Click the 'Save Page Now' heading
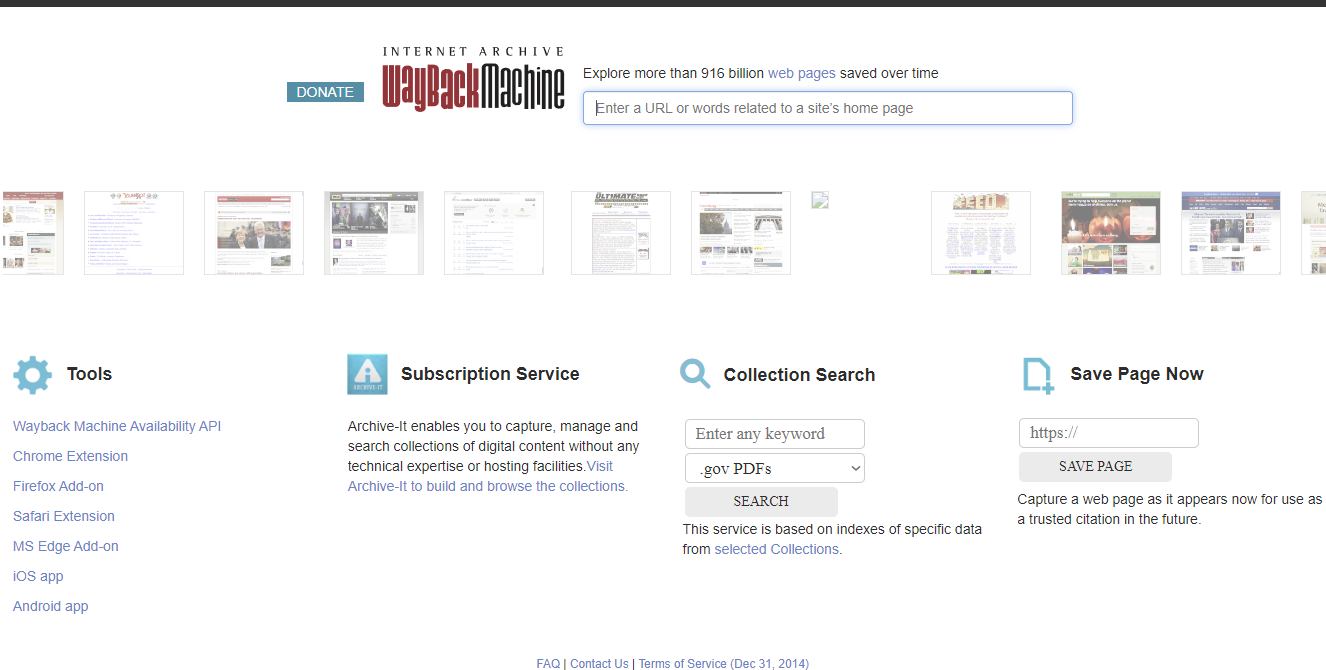 1137,374
